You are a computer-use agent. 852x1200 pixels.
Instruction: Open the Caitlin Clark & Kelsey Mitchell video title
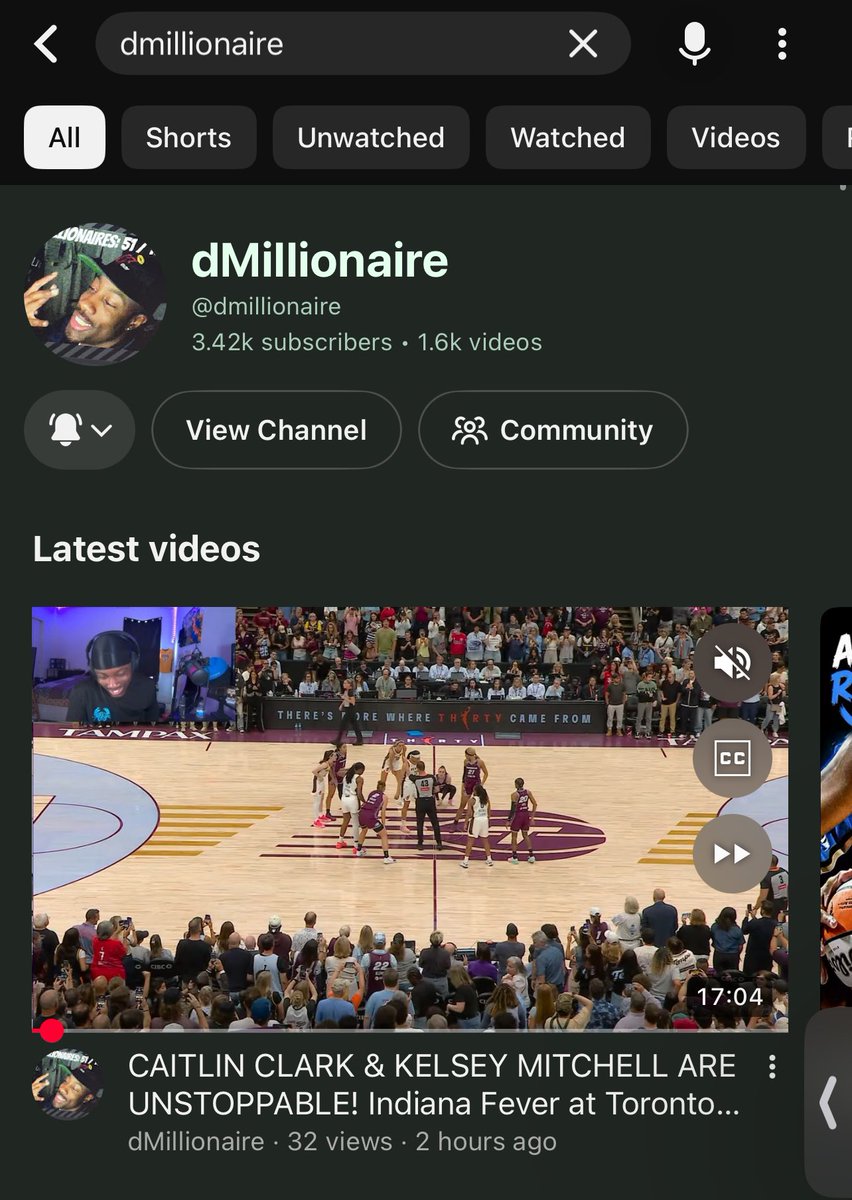pyautogui.click(x=434, y=1085)
